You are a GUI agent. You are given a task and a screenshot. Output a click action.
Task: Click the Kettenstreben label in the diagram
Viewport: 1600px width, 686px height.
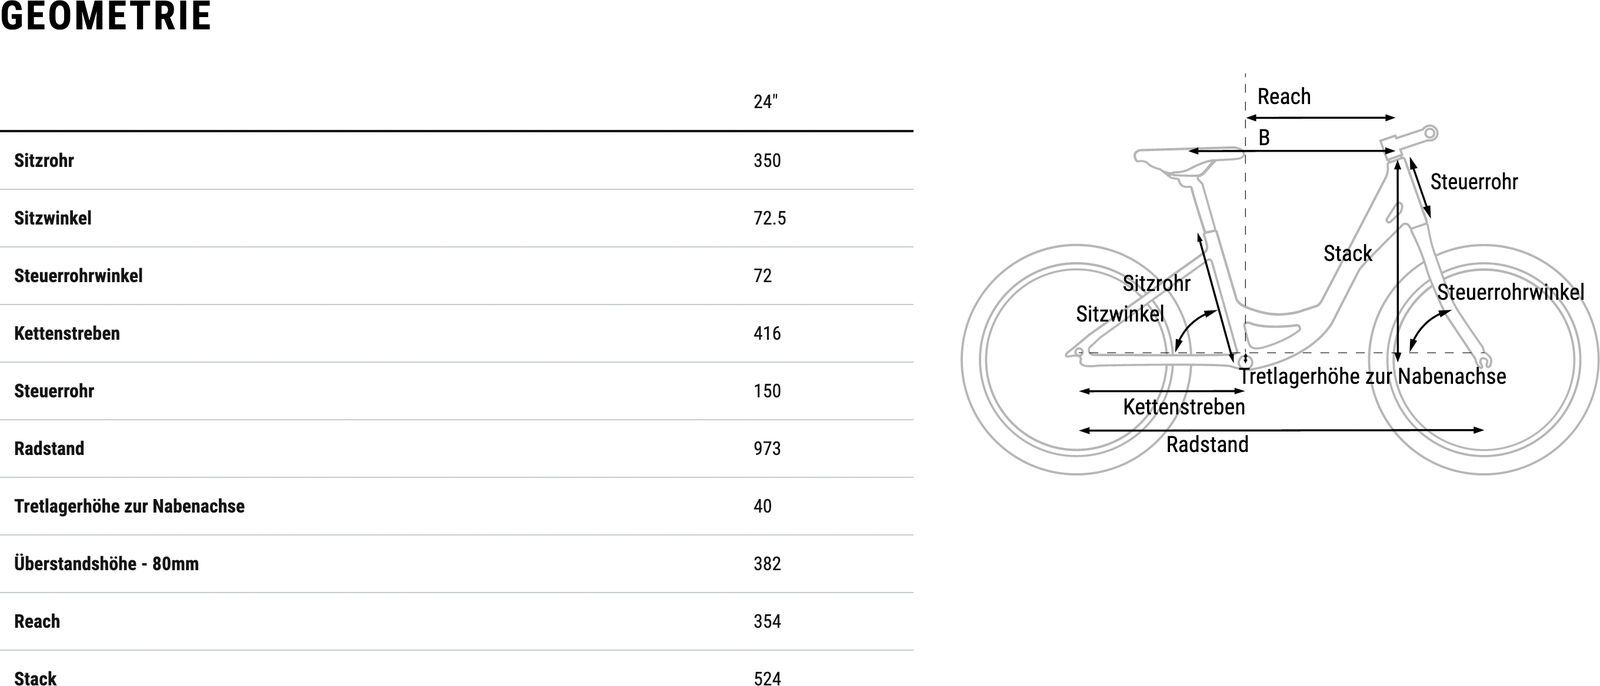[1183, 407]
